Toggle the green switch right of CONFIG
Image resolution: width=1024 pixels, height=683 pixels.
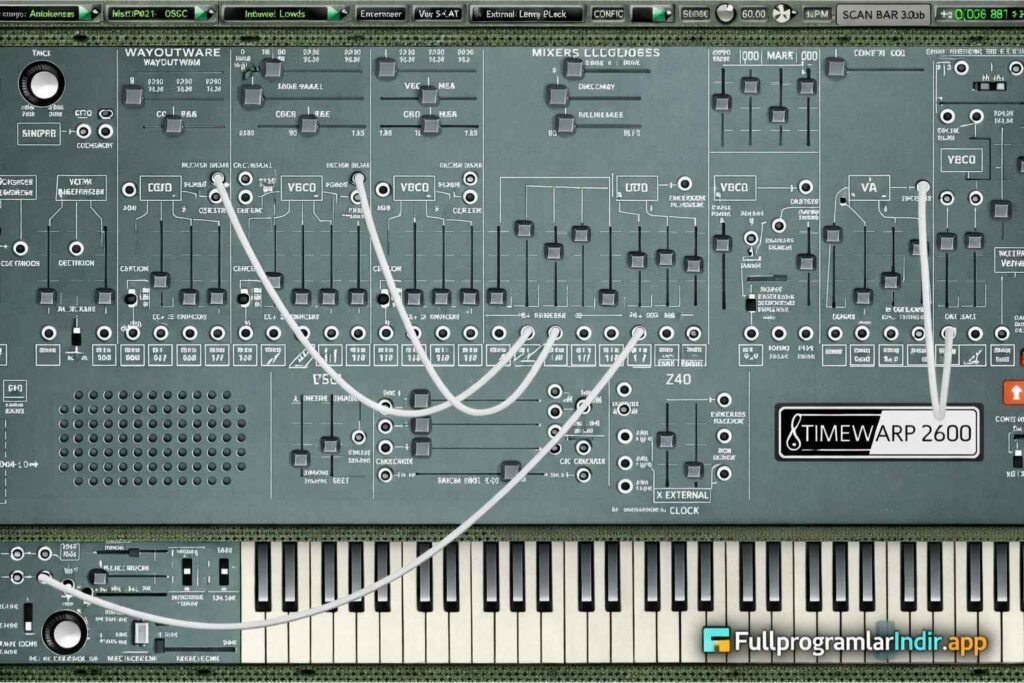click(x=652, y=14)
